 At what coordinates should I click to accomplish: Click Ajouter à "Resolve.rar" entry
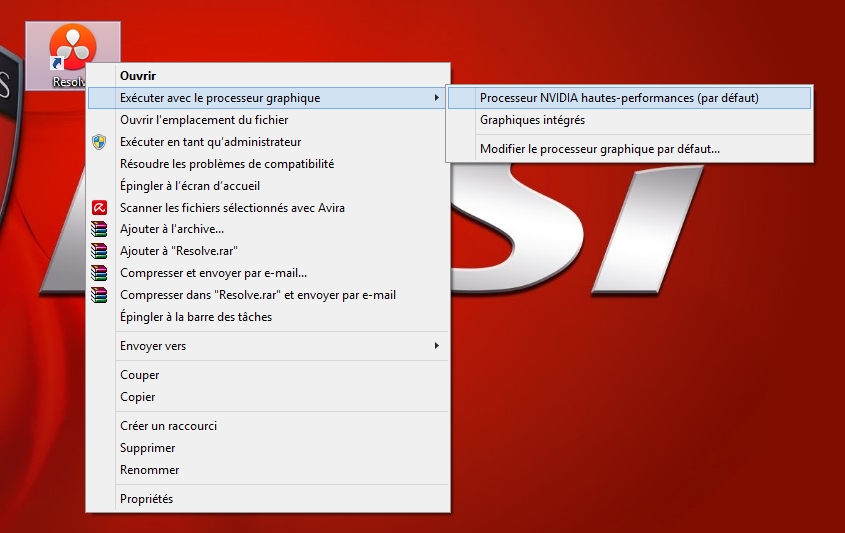[x=268, y=251]
